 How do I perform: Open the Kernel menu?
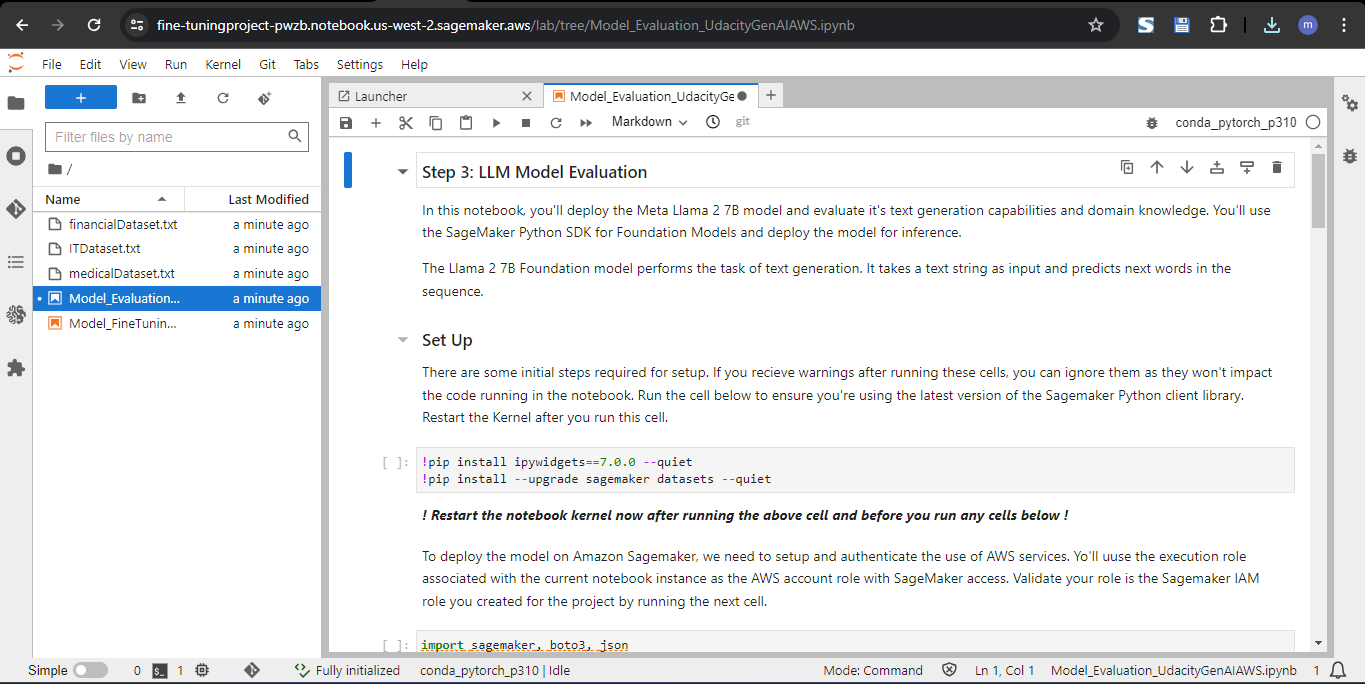point(222,64)
